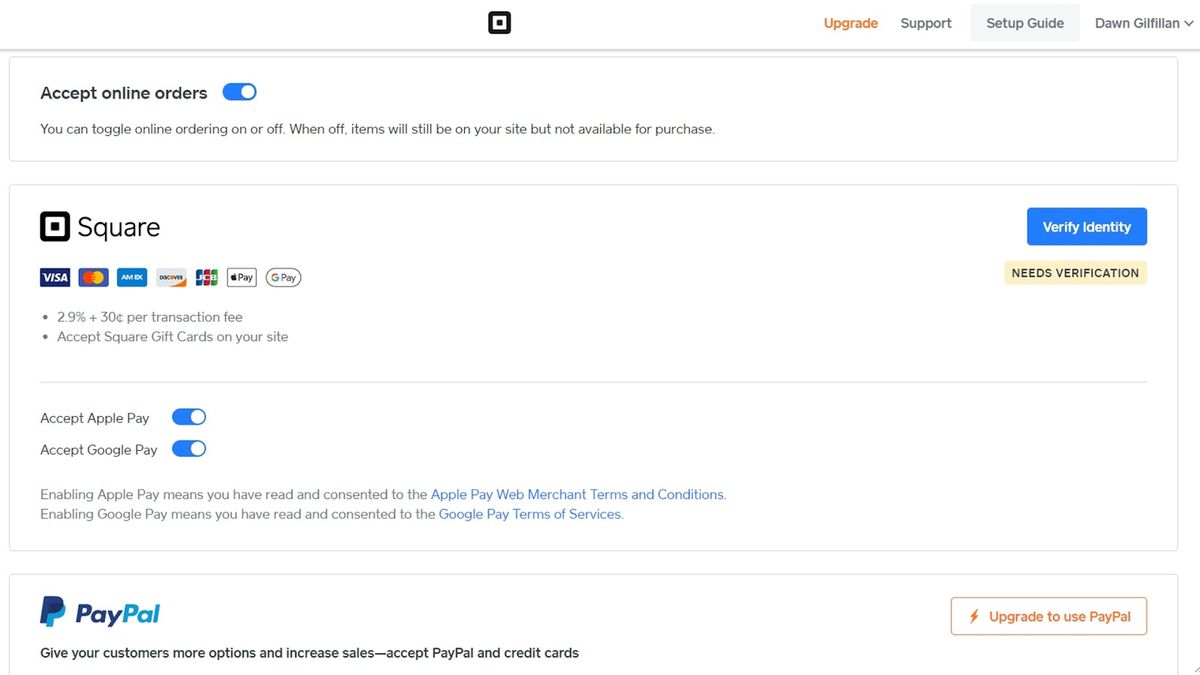Select the Discover card icon
This screenshot has height=675, width=1200.
pos(170,277)
